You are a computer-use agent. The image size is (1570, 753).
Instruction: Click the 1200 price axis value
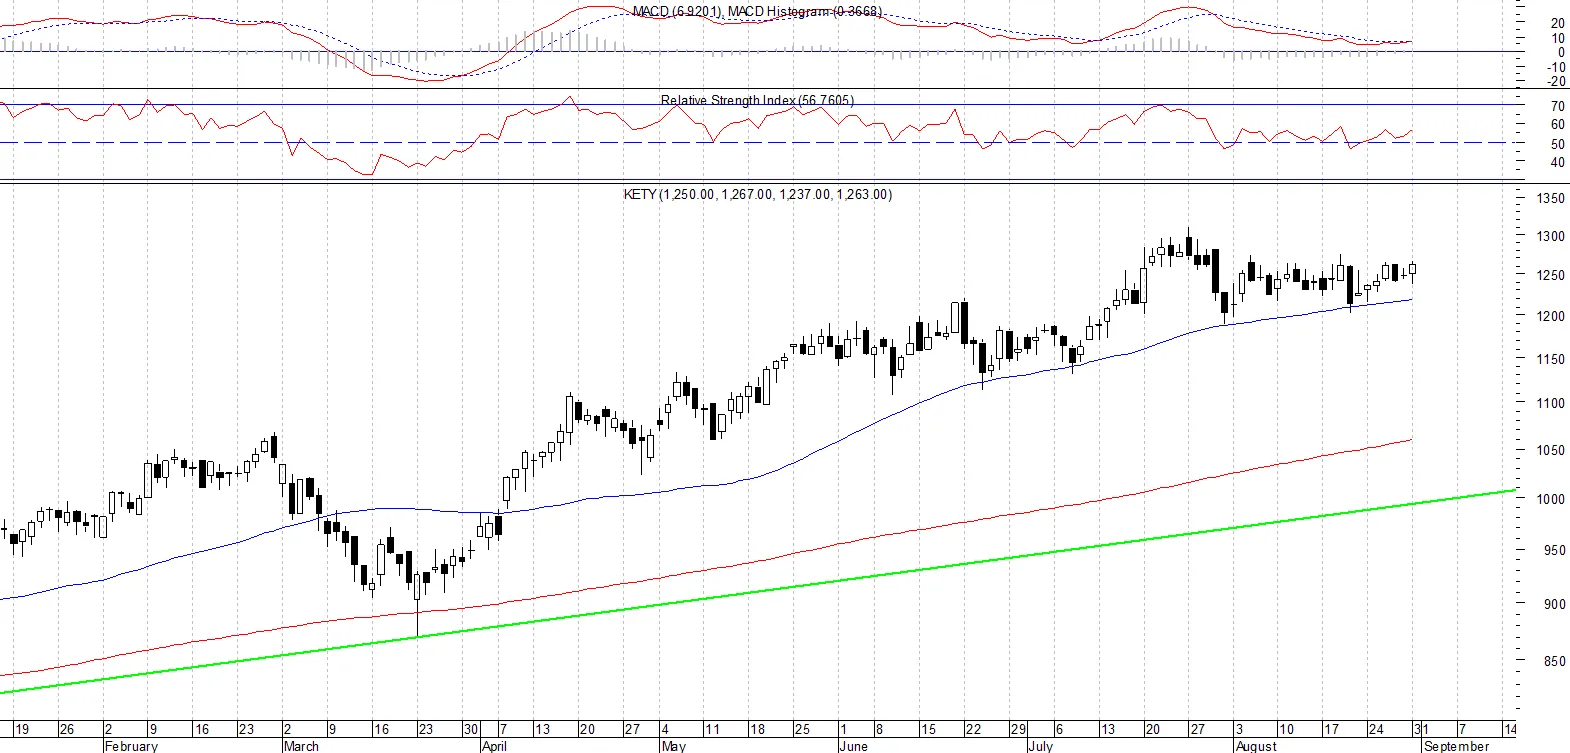coord(1551,316)
